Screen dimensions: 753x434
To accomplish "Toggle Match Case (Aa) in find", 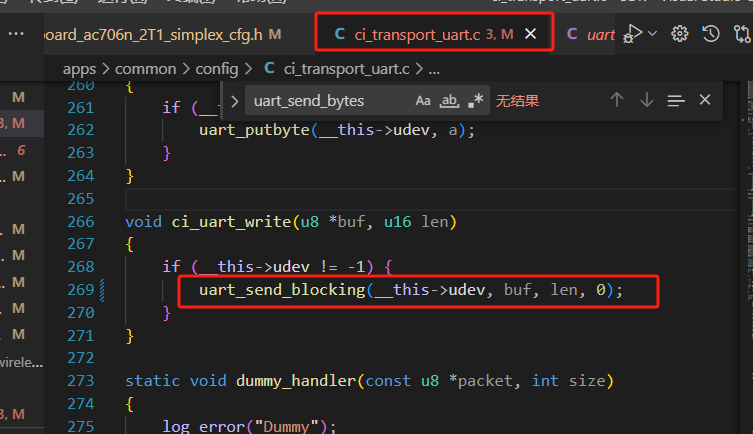I will [x=423, y=101].
